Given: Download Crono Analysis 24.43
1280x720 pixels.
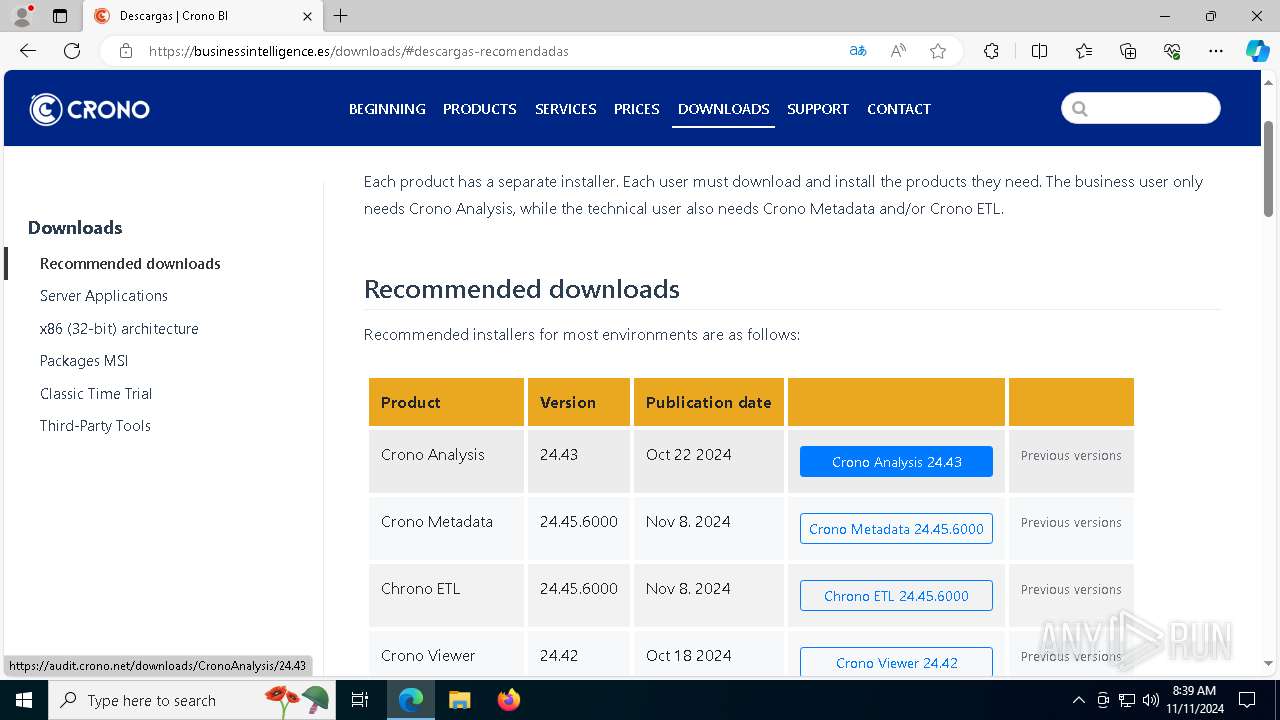Looking at the screenshot, I should tap(896, 462).
